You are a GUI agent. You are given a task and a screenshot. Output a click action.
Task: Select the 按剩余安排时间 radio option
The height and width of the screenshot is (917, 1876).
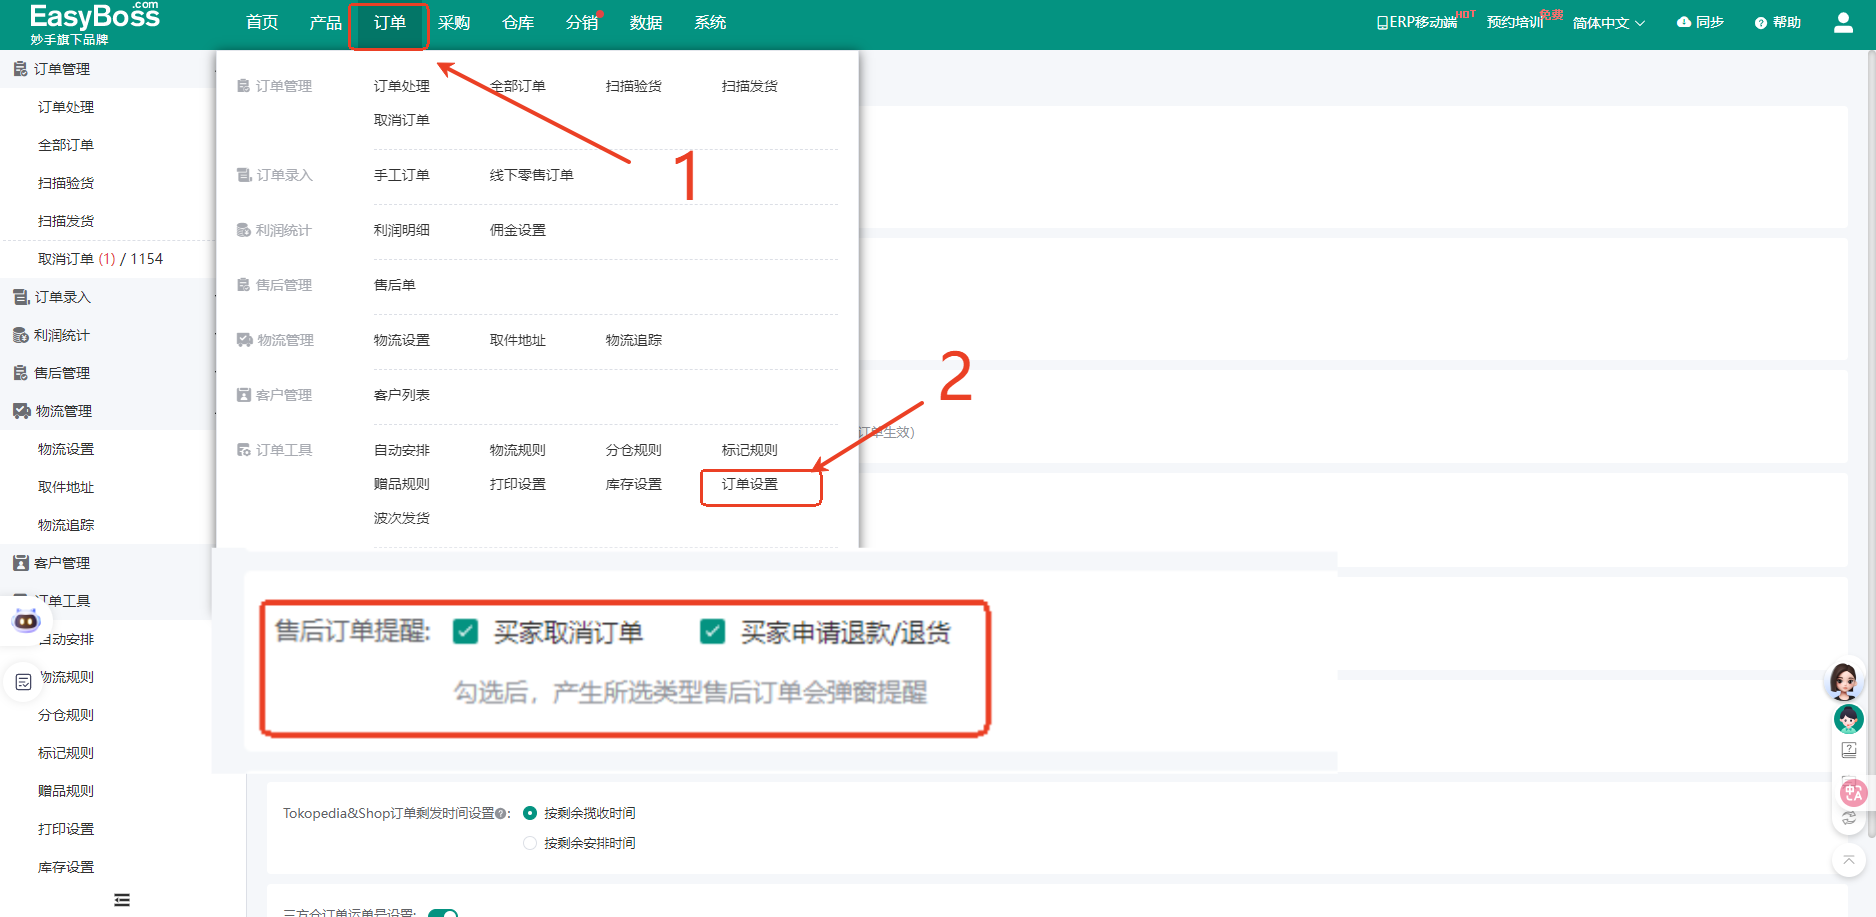coord(530,843)
